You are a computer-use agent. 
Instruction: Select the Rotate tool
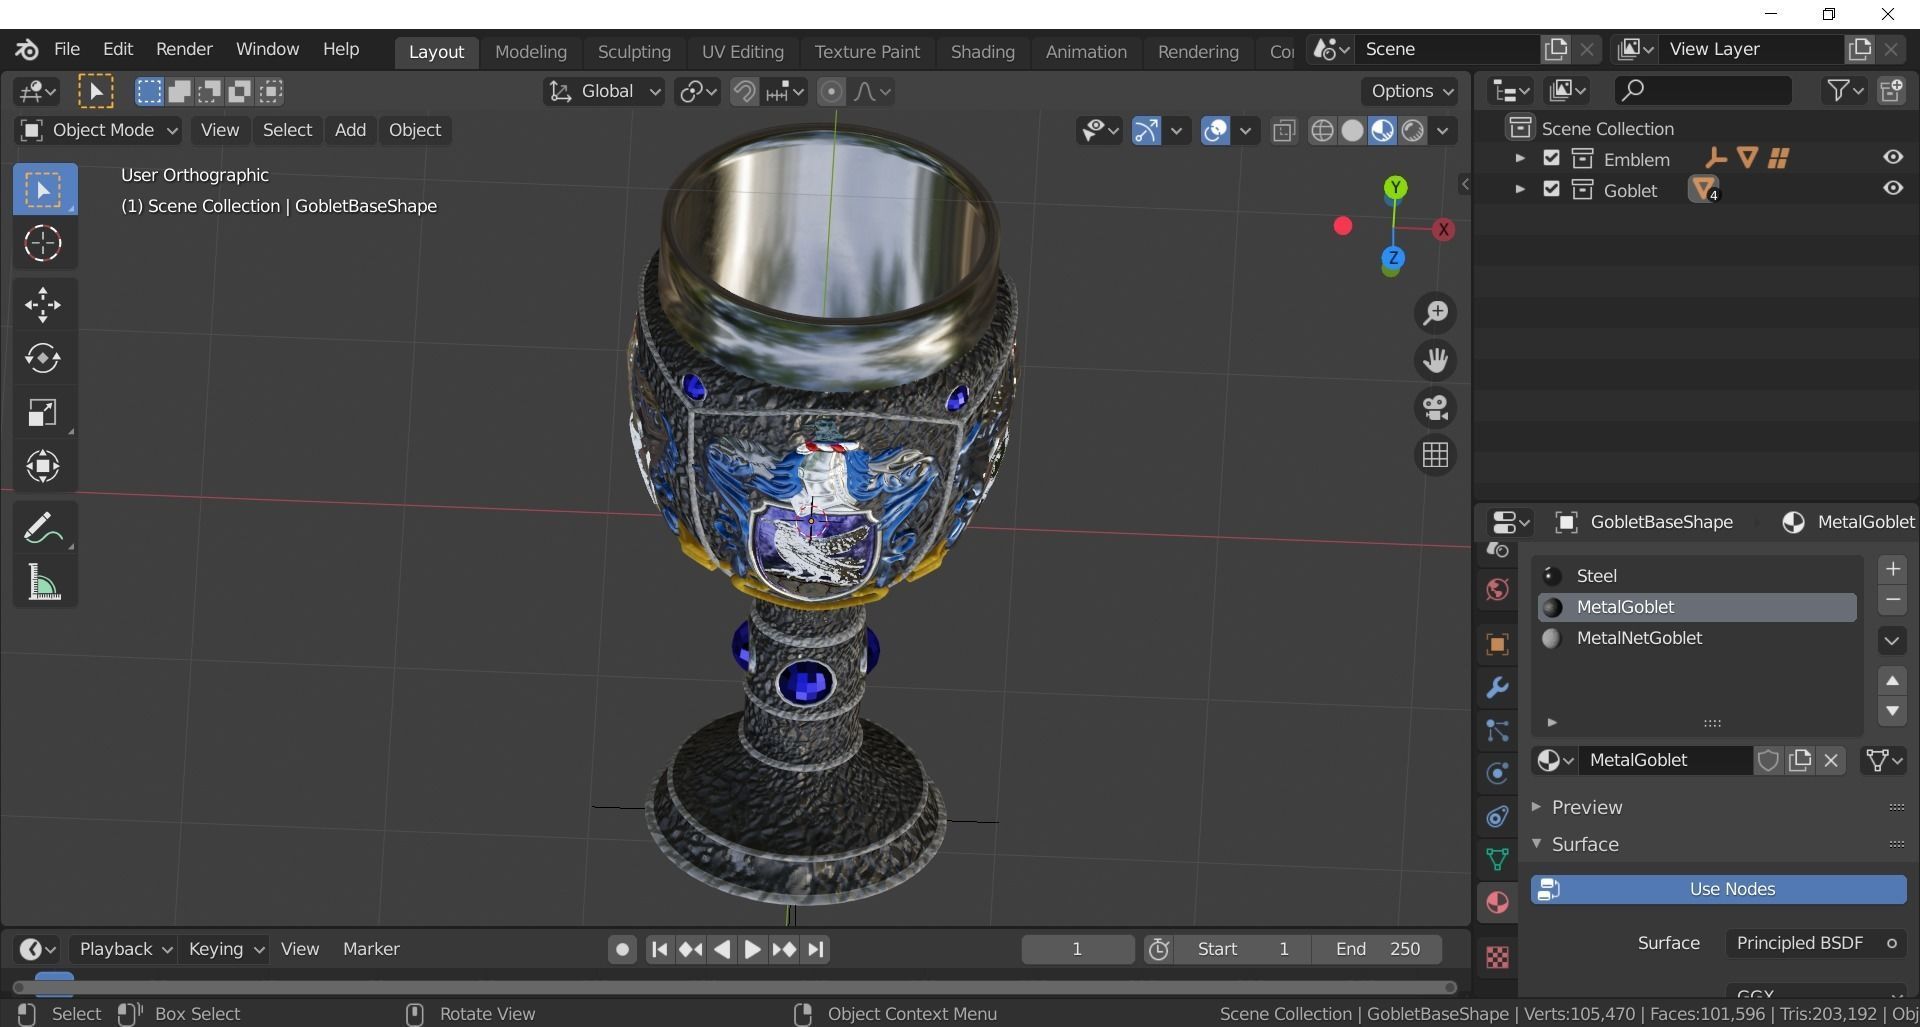(x=43, y=359)
